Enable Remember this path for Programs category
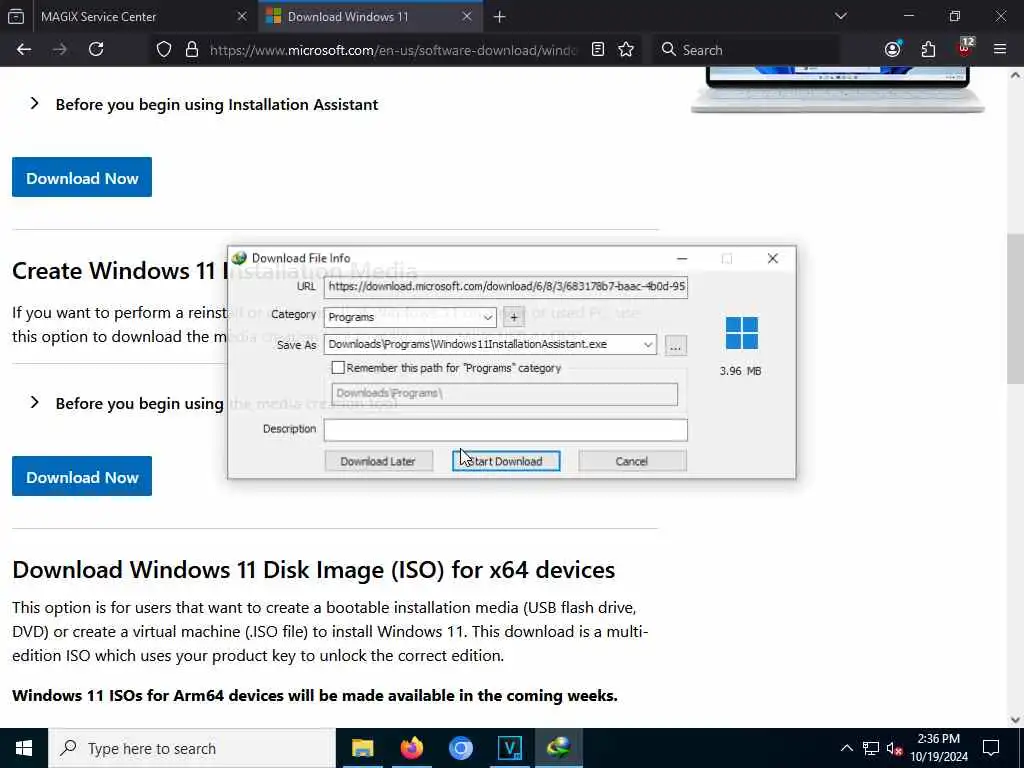 click(x=338, y=368)
